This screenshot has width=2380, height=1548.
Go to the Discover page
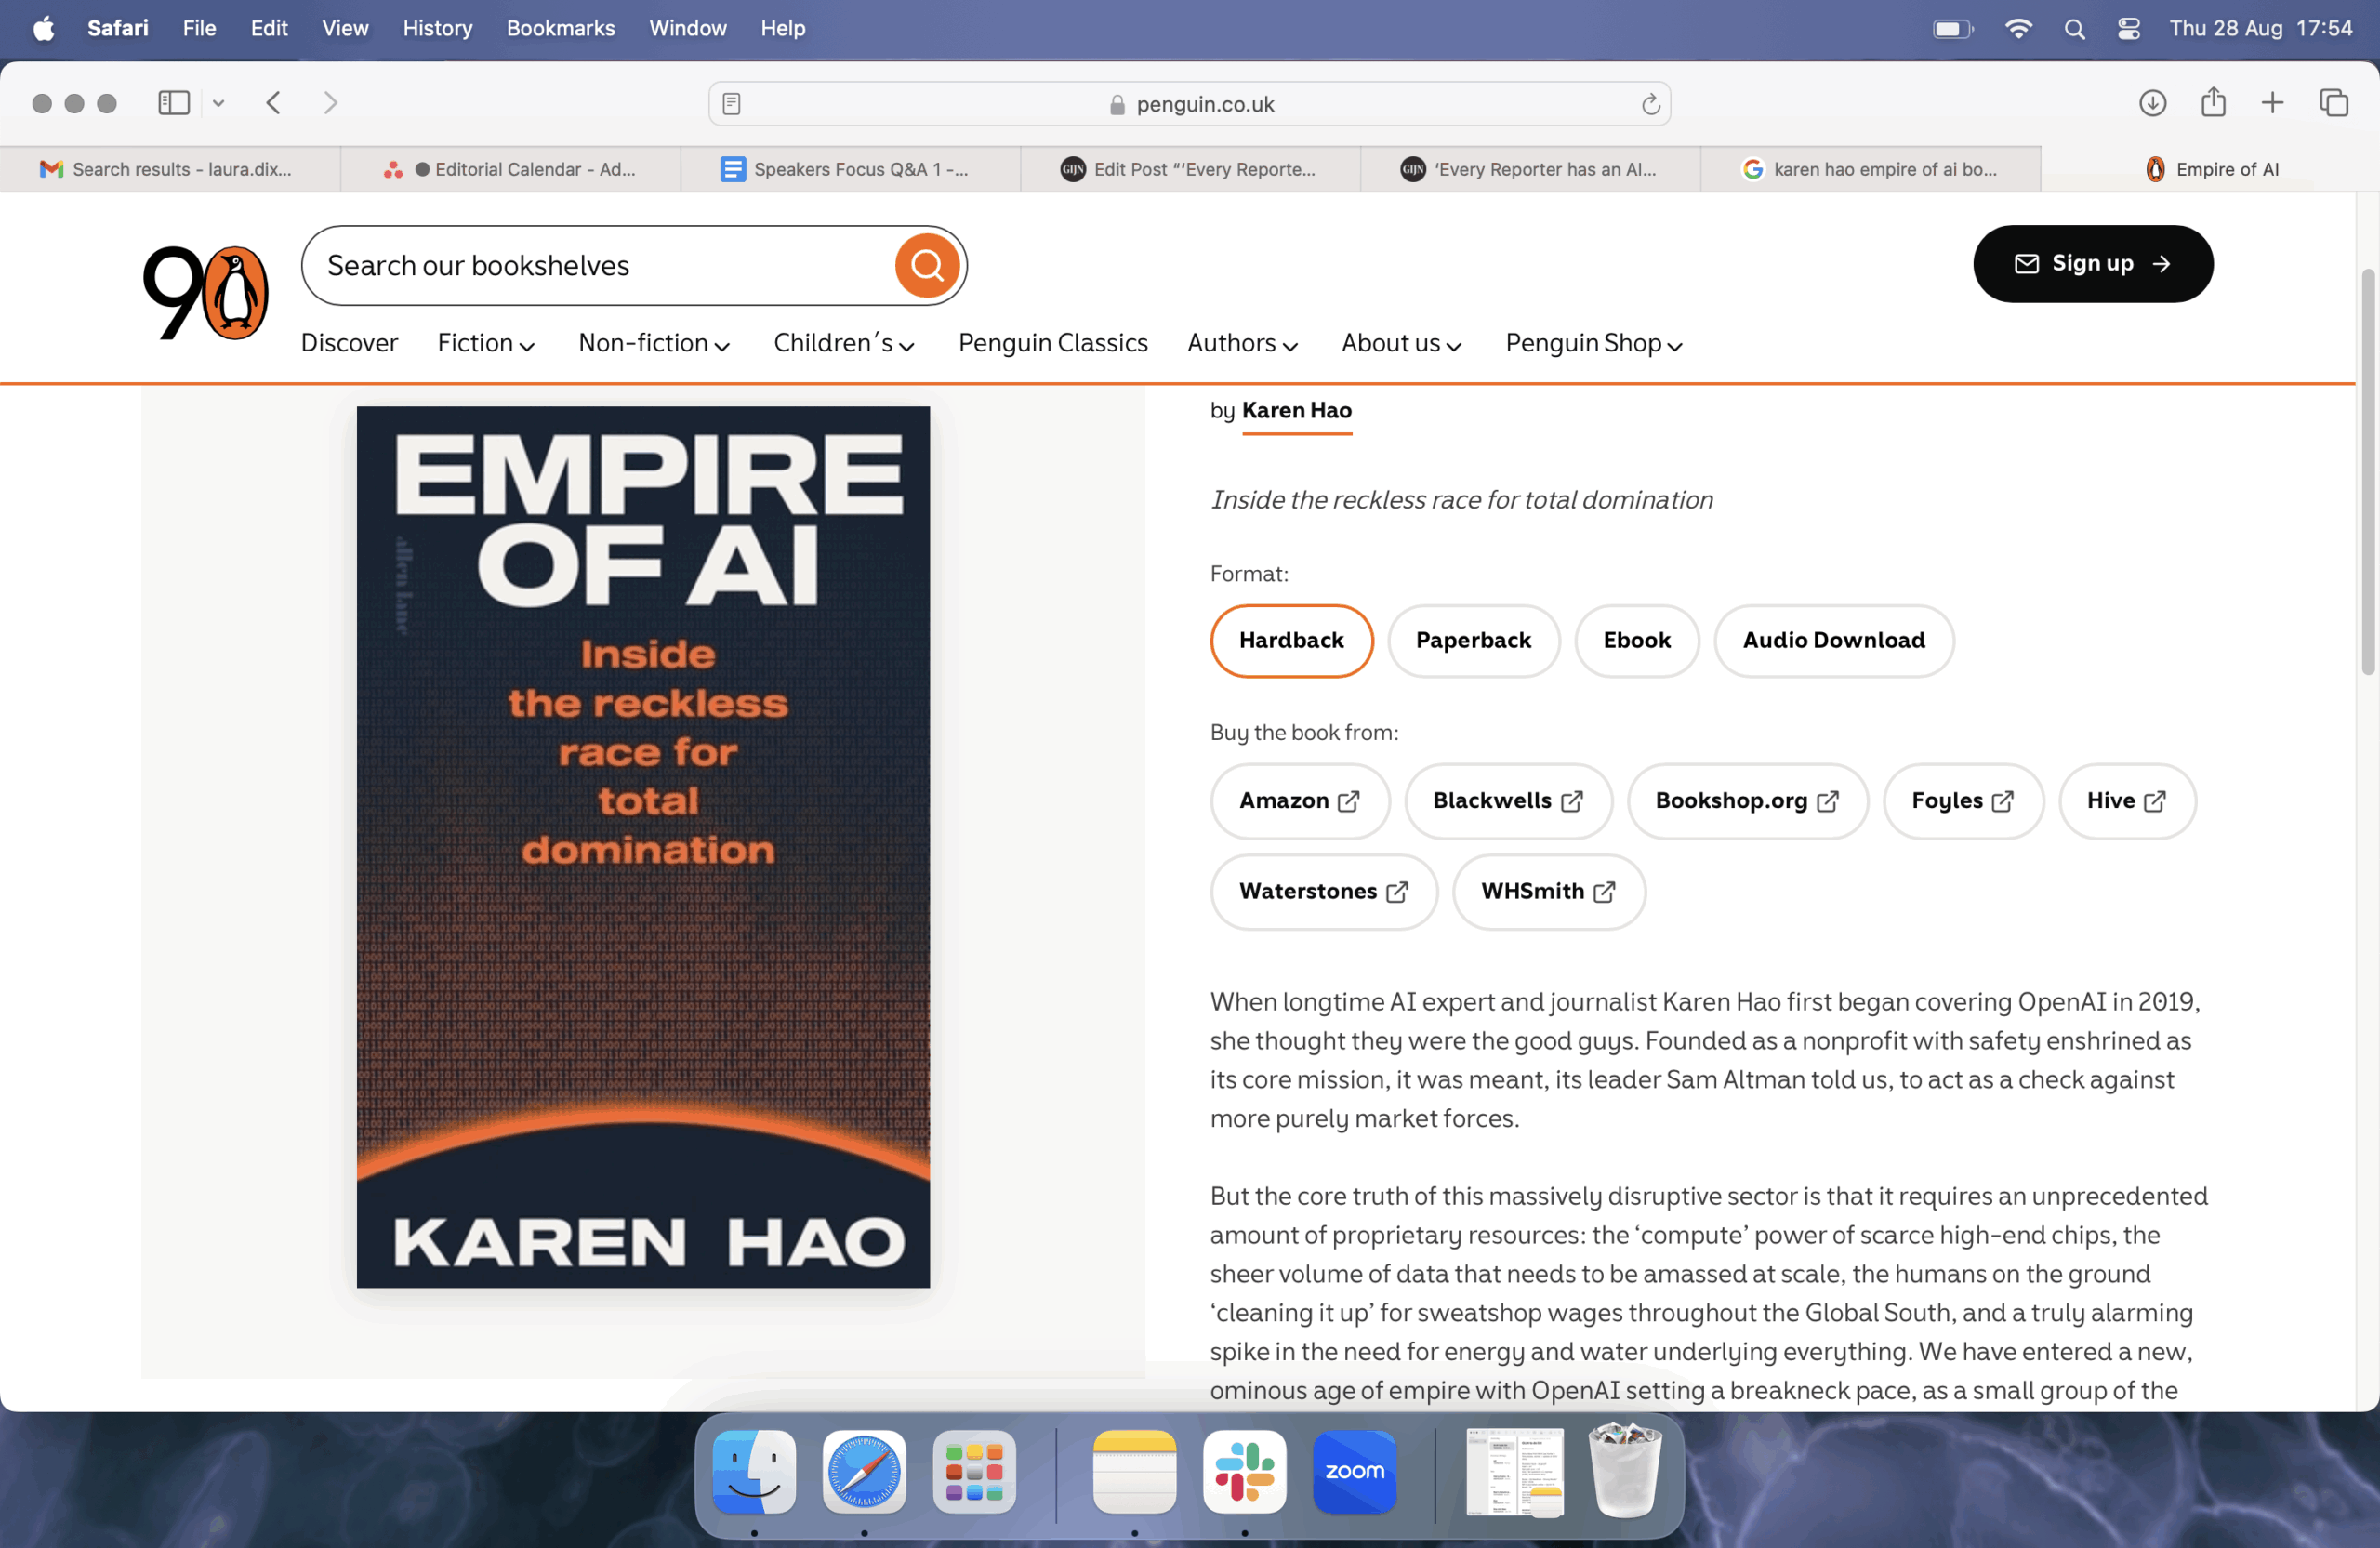pyautogui.click(x=349, y=343)
